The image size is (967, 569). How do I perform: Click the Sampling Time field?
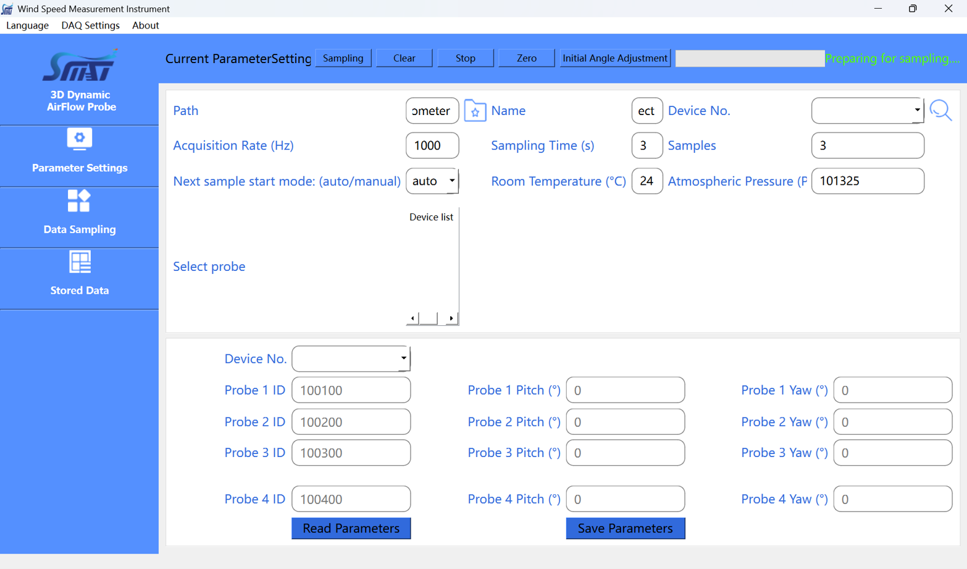tap(647, 145)
